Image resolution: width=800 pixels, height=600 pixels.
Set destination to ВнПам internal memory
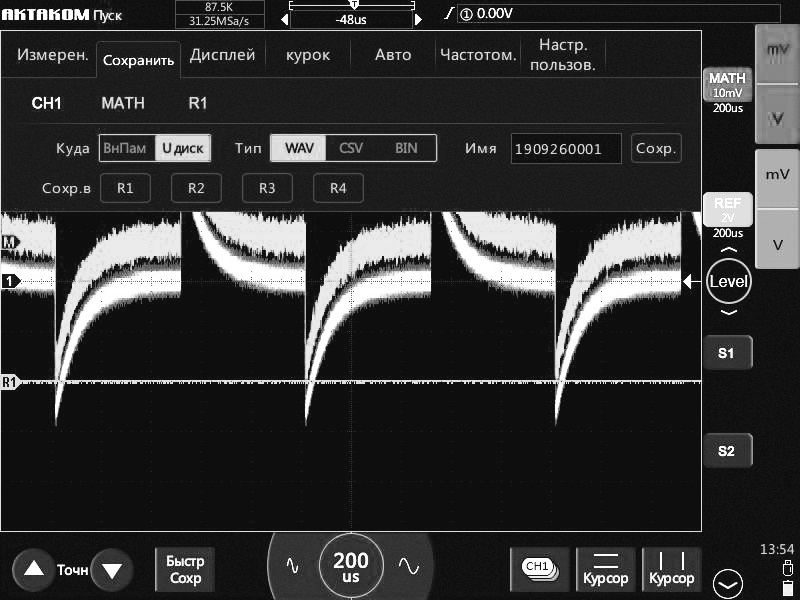point(127,148)
